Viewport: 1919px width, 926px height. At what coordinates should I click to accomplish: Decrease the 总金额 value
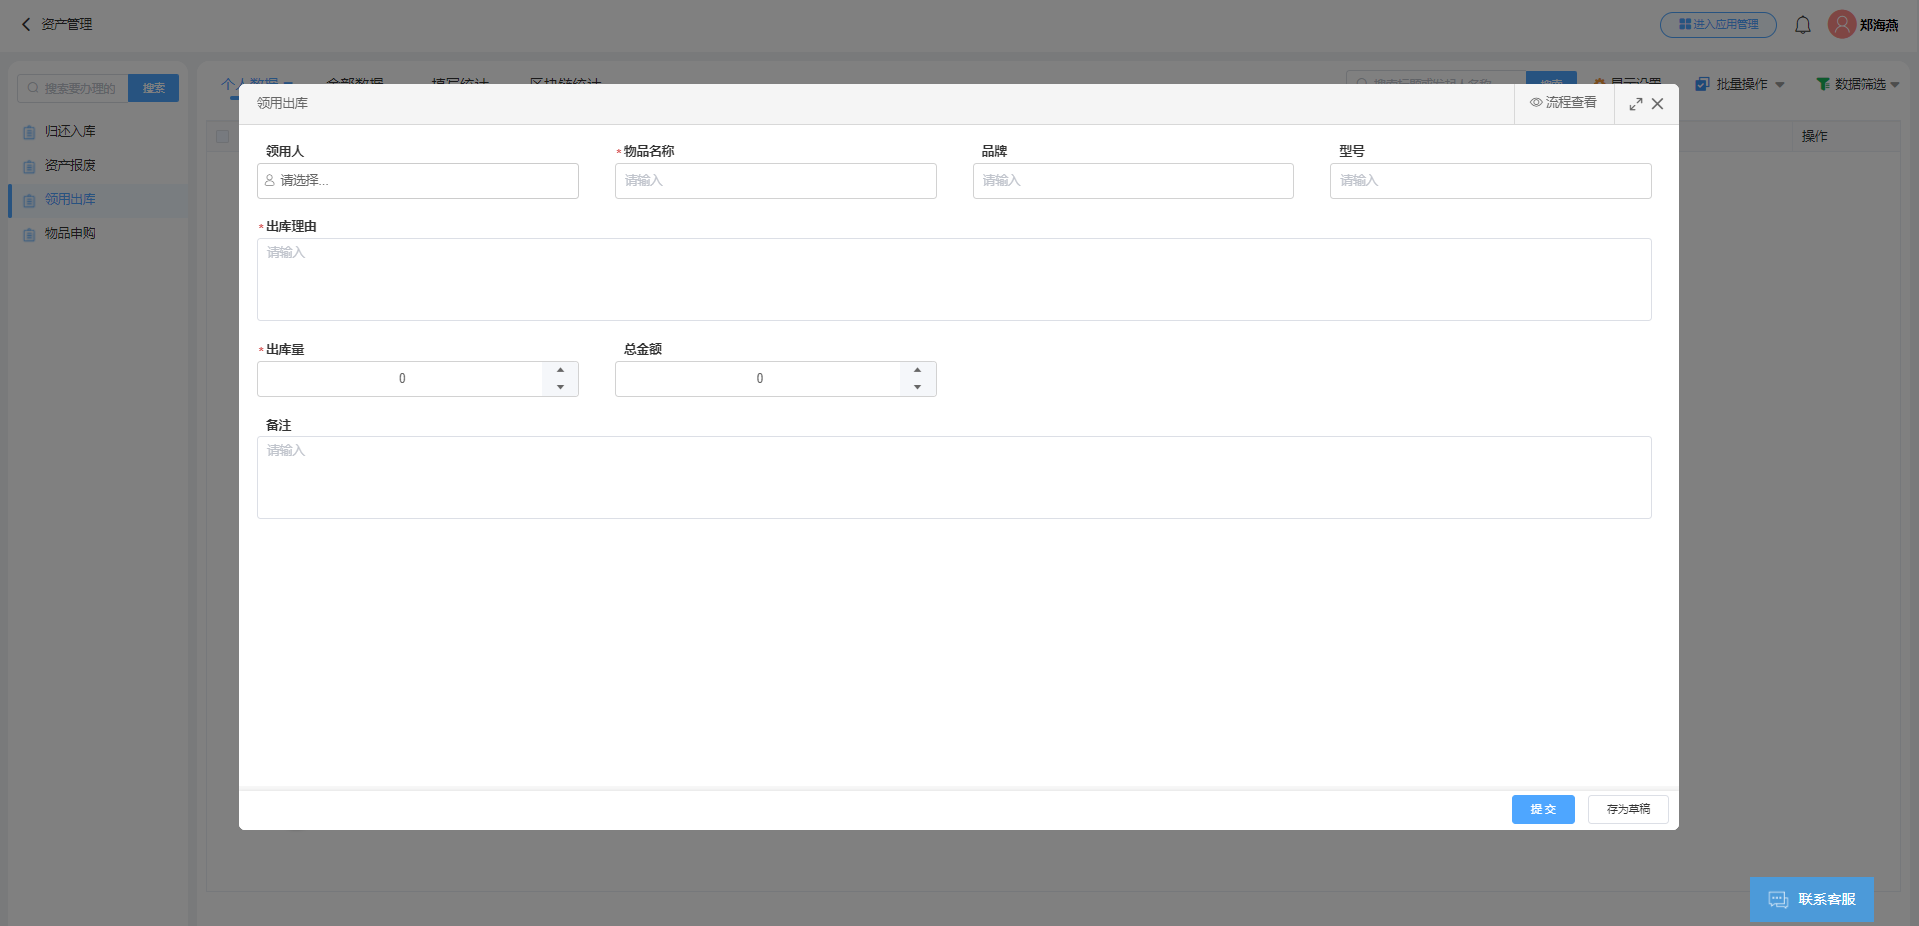click(x=917, y=387)
